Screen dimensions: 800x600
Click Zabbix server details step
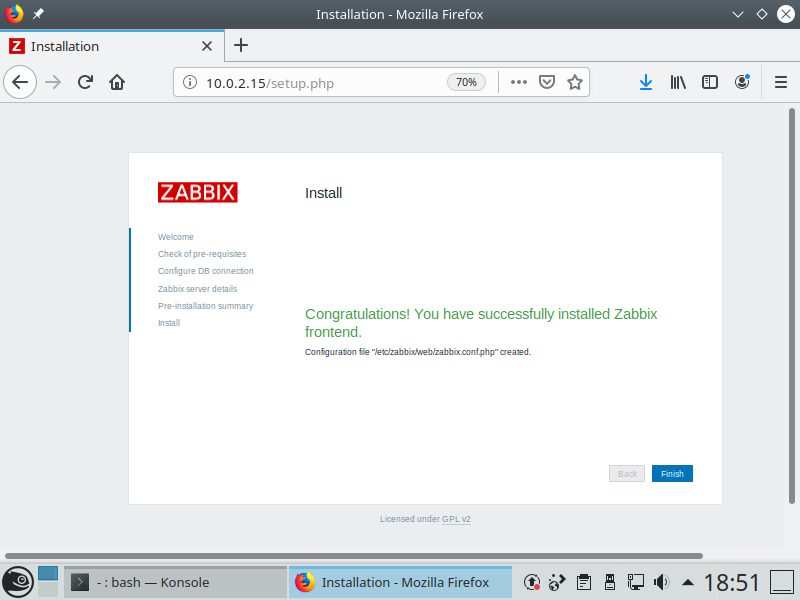click(x=197, y=289)
